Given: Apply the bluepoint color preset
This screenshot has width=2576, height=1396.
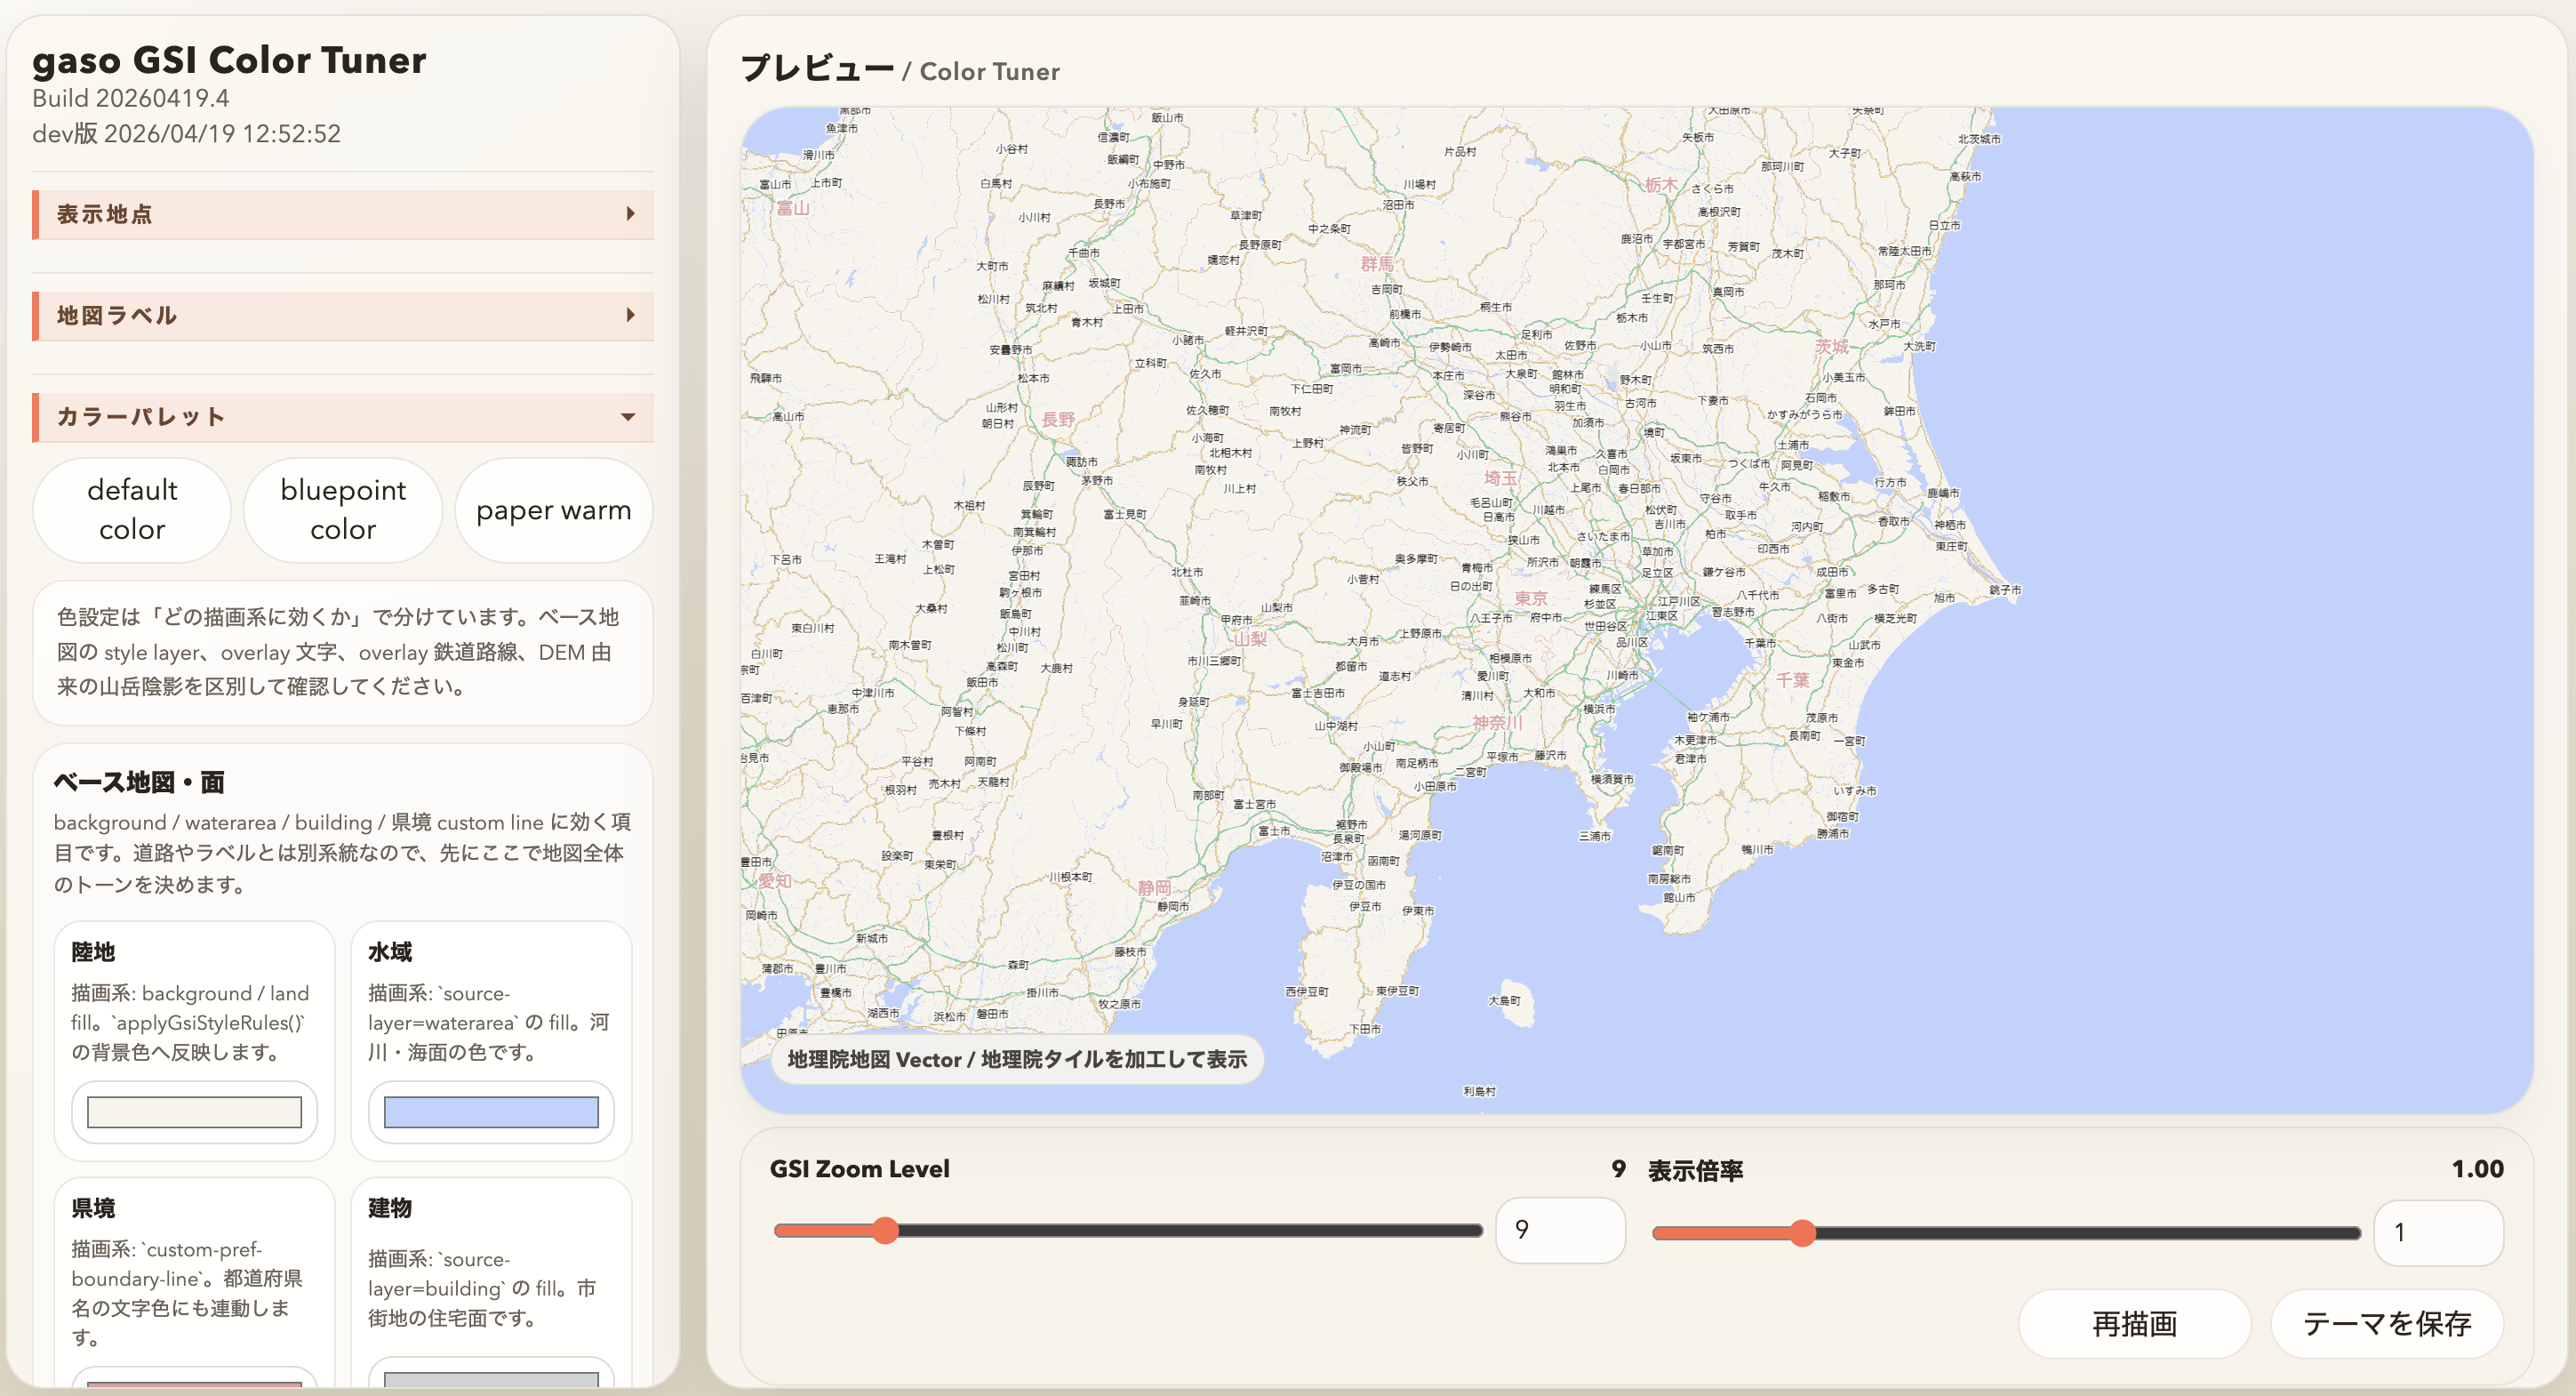Looking at the screenshot, I should pos(343,510).
